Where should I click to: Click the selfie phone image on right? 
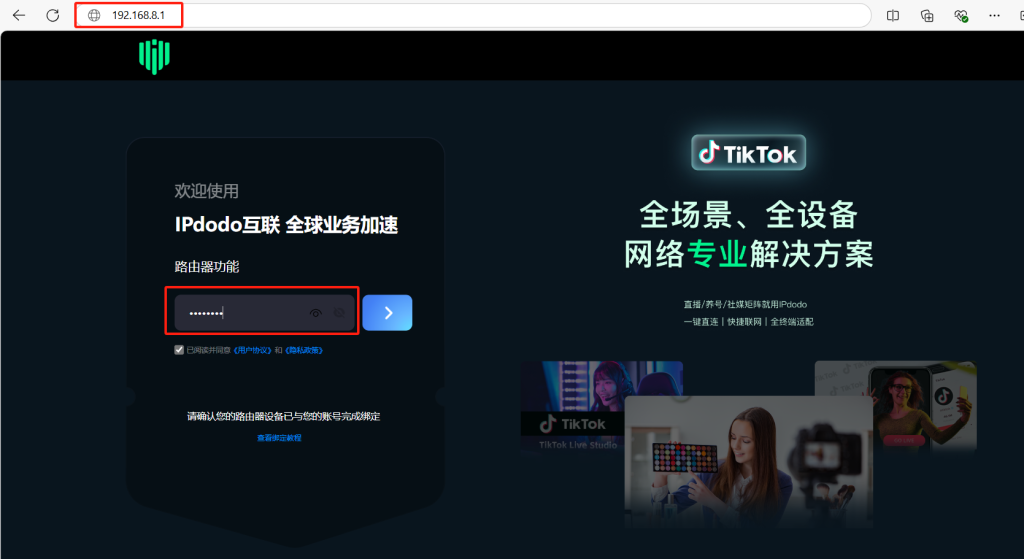[925, 406]
